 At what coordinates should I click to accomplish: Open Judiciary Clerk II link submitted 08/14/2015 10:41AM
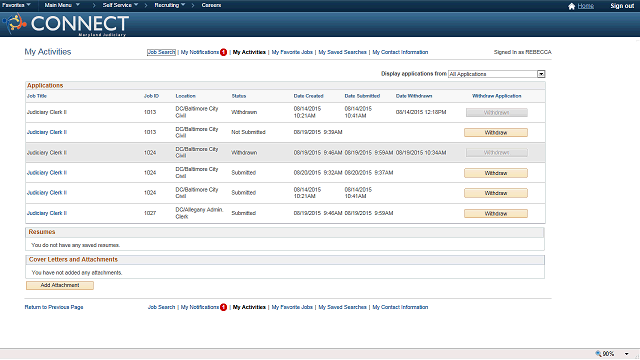[47, 193]
